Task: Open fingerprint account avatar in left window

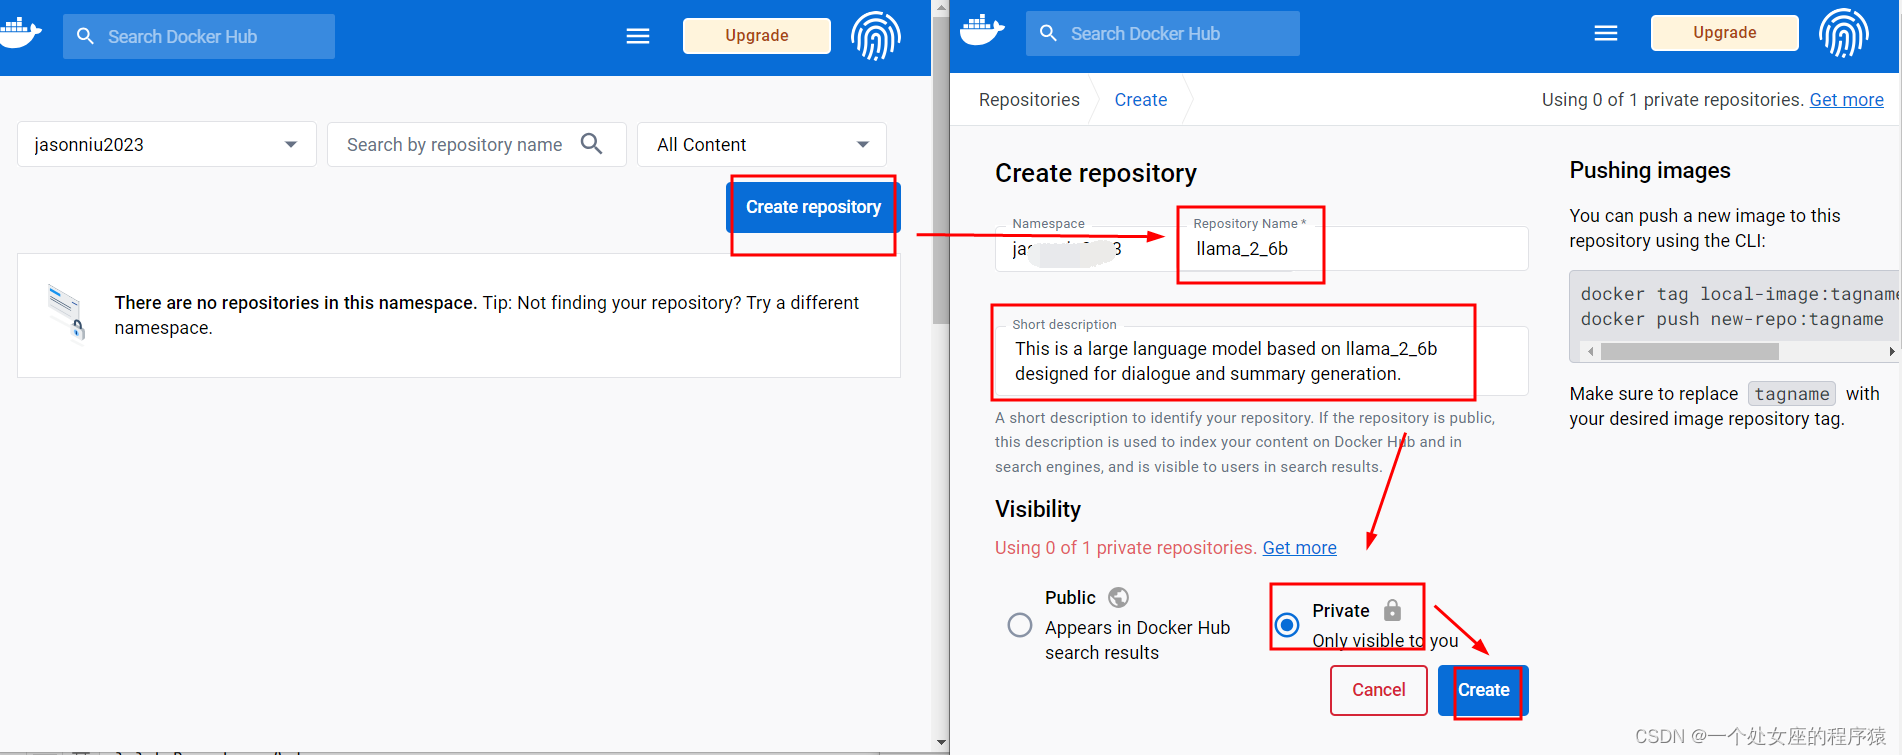Action: 876,36
